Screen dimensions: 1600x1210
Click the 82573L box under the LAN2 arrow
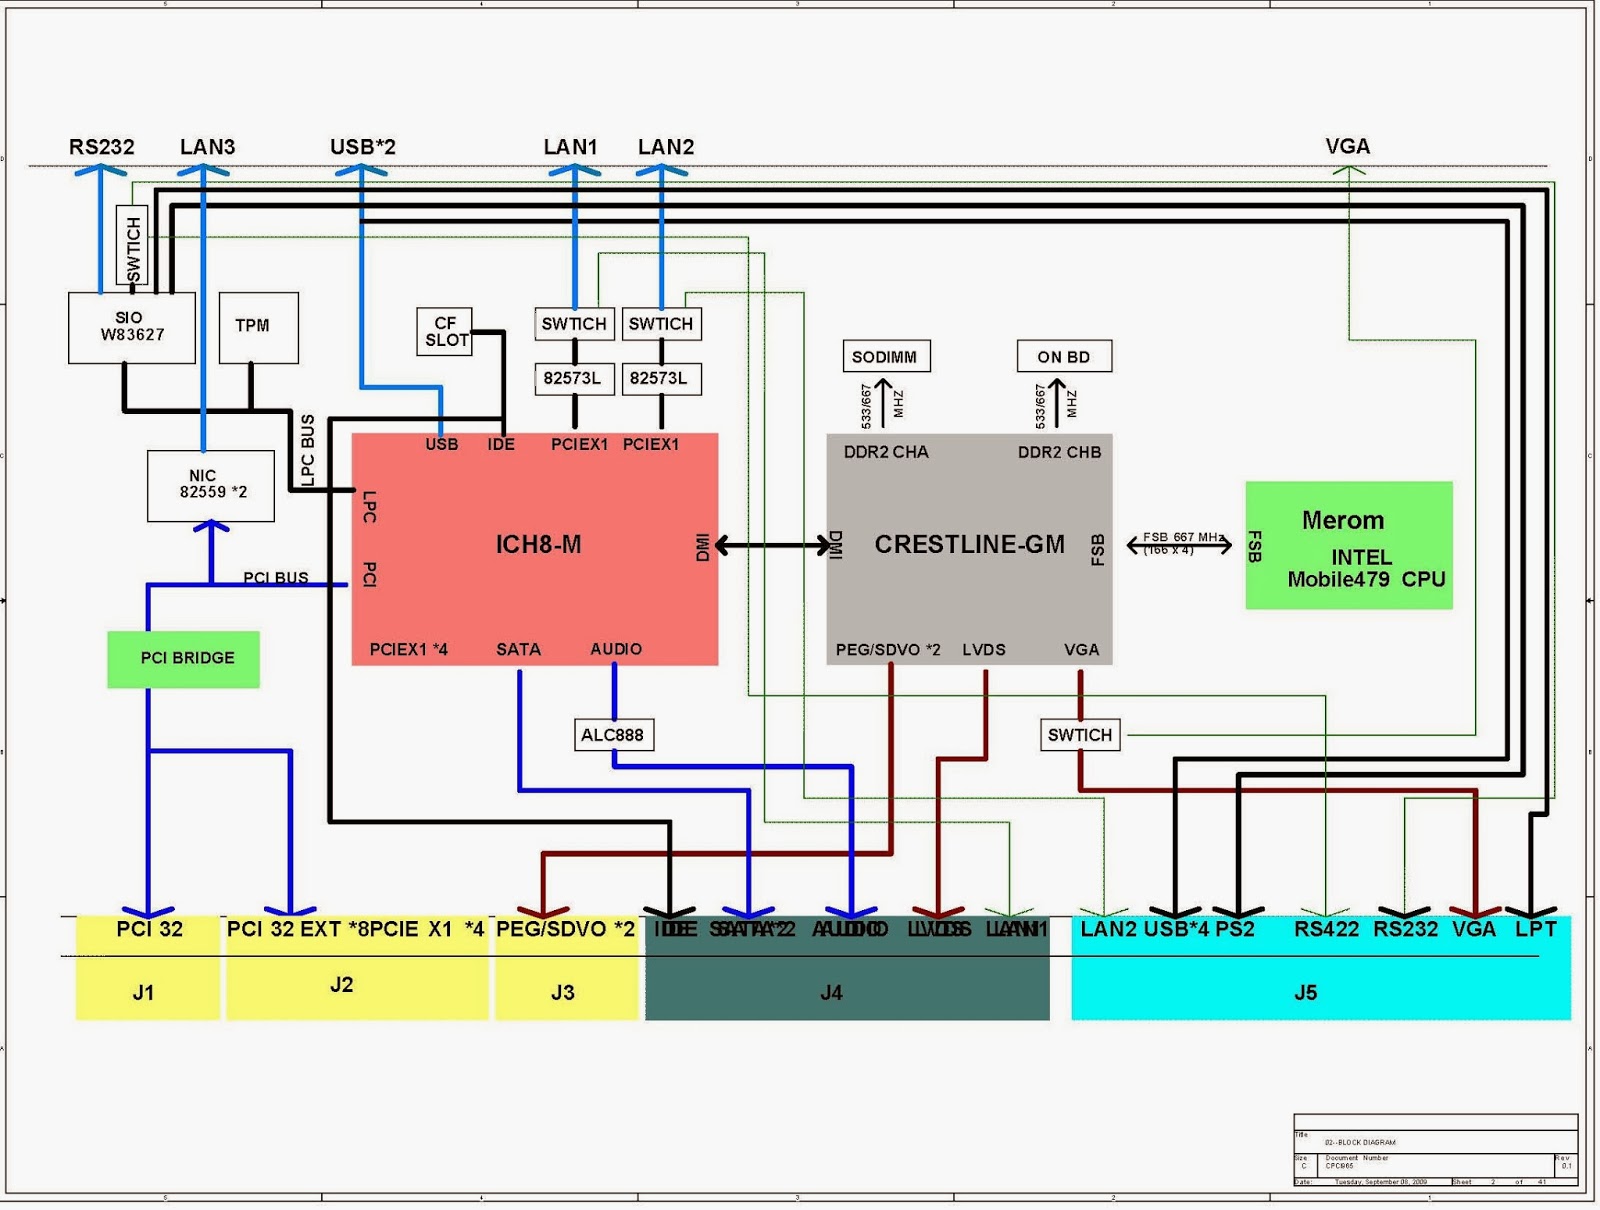tap(661, 379)
